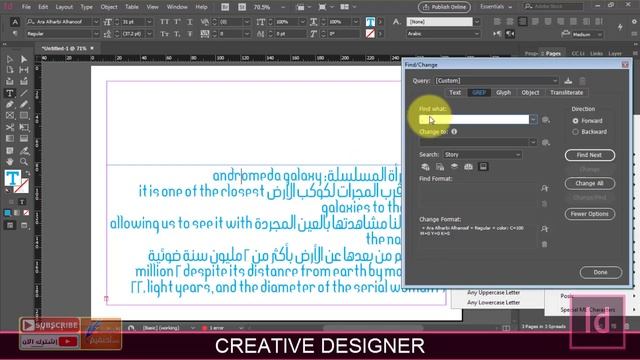This screenshot has width=640, height=360.
Task: Open the Type menu
Action: (x=86, y=7)
